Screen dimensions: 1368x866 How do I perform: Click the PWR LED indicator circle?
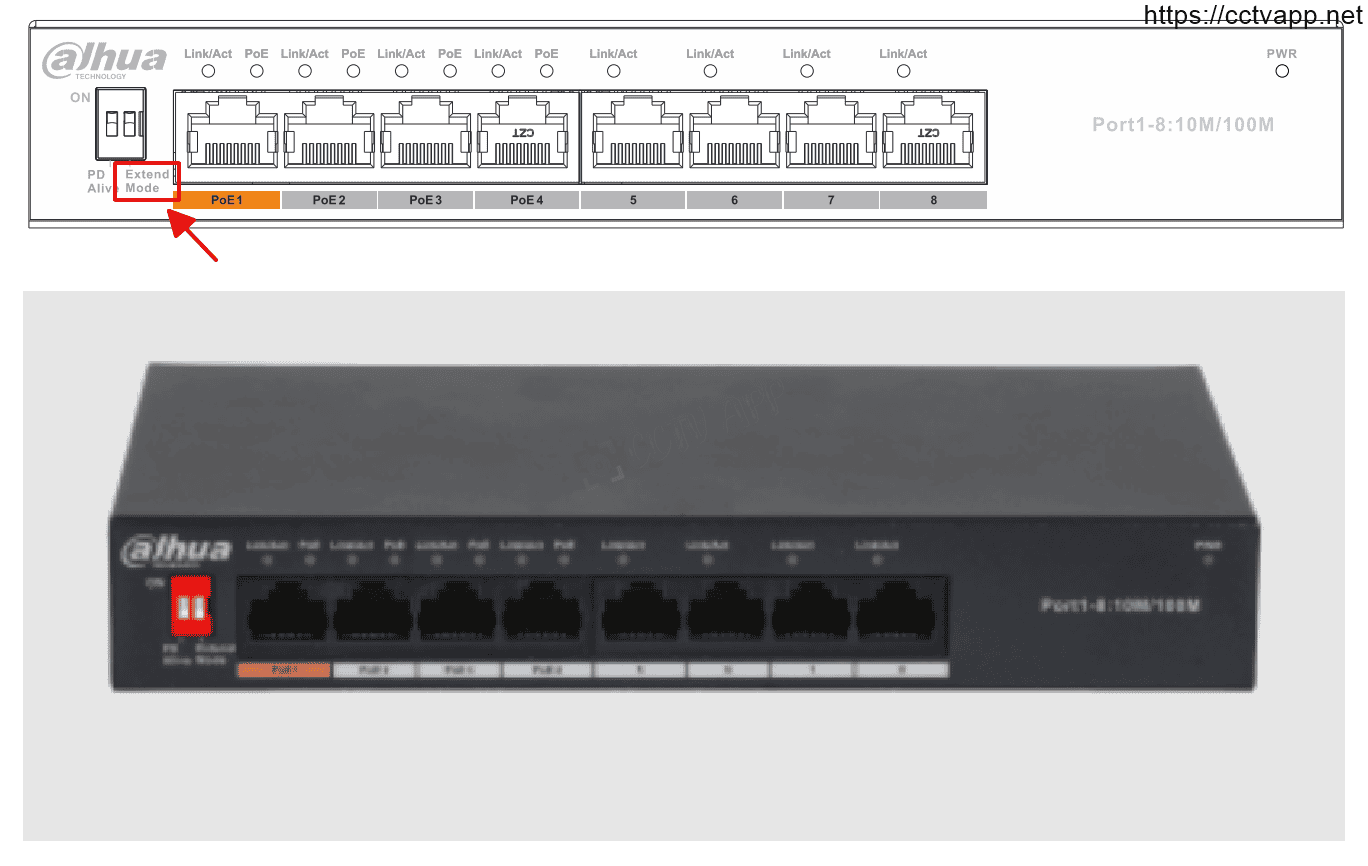pyautogui.click(x=1282, y=71)
